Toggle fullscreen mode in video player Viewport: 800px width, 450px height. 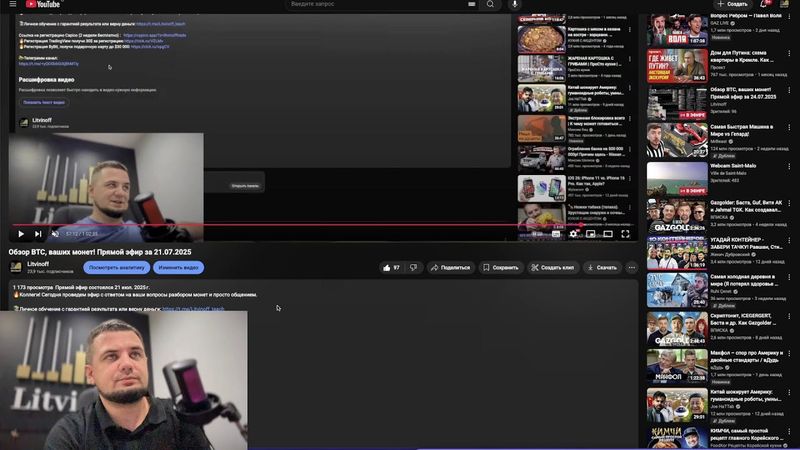pos(625,234)
